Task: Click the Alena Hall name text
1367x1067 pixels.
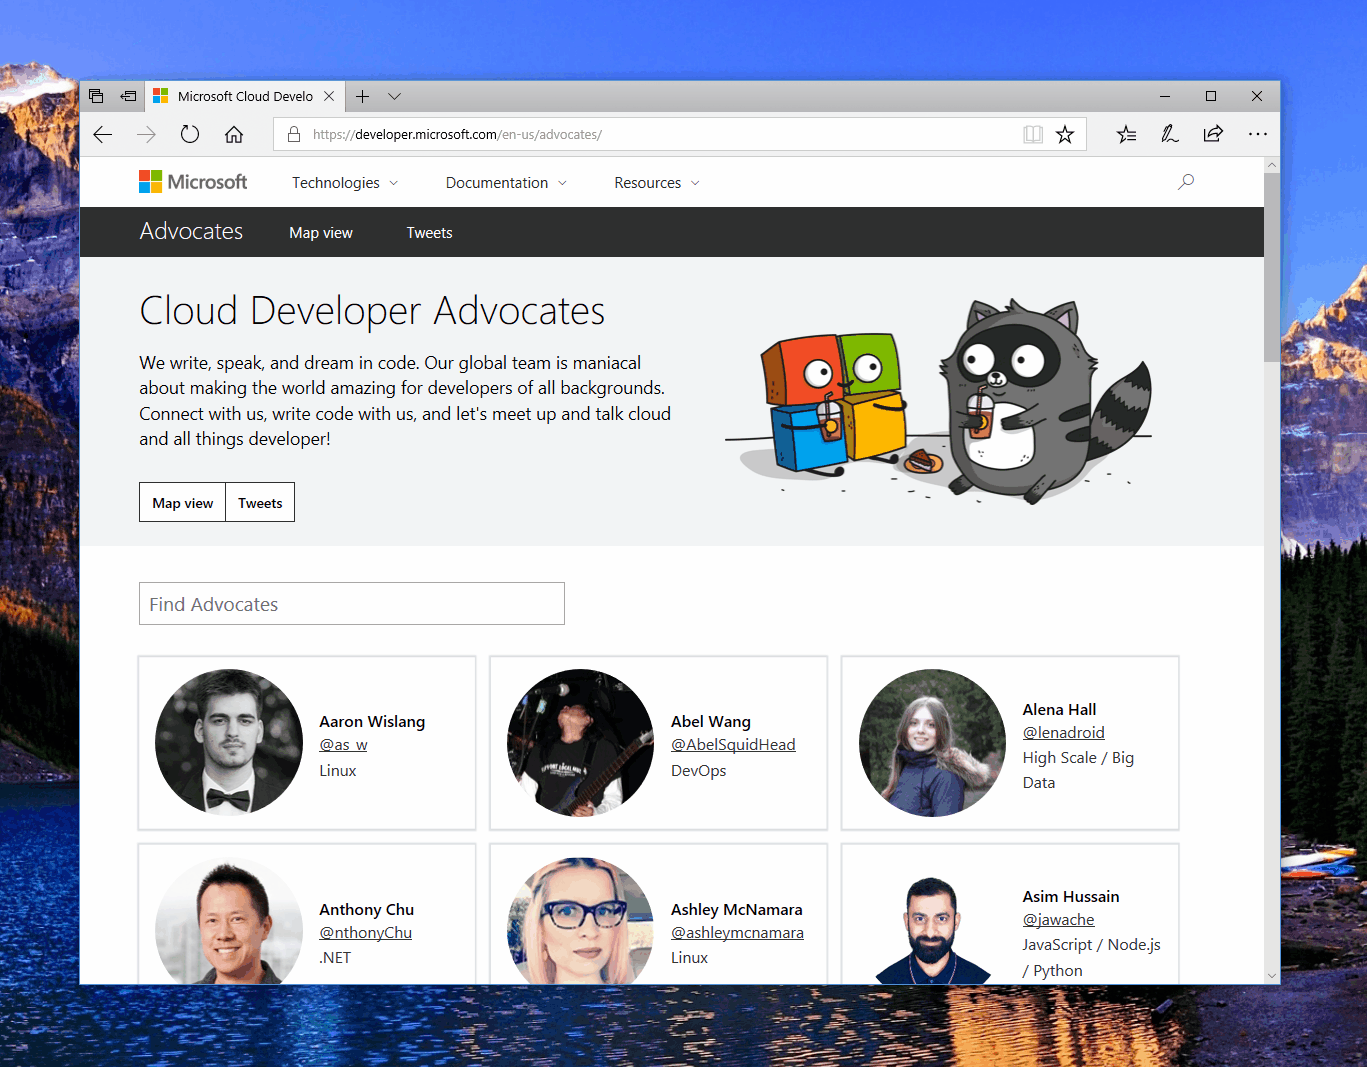Action: click(1059, 710)
